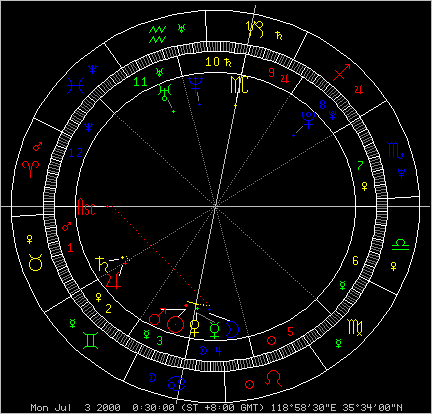Select the blue Scorpio sign symbol
Image resolution: width=432 pixels, height=414 pixels.
[396, 150]
